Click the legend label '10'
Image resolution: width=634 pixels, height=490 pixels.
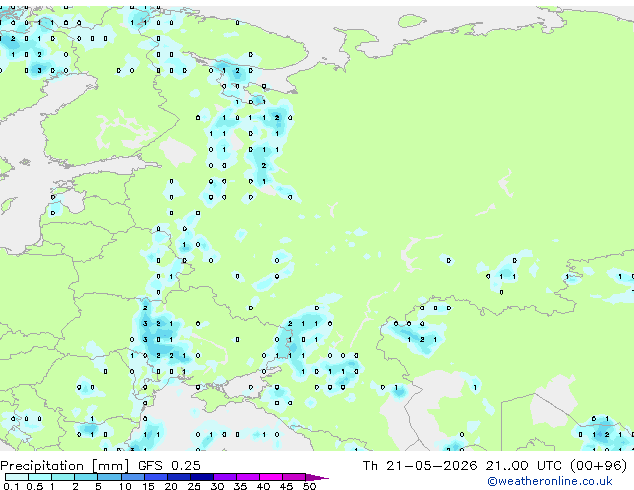125,486
